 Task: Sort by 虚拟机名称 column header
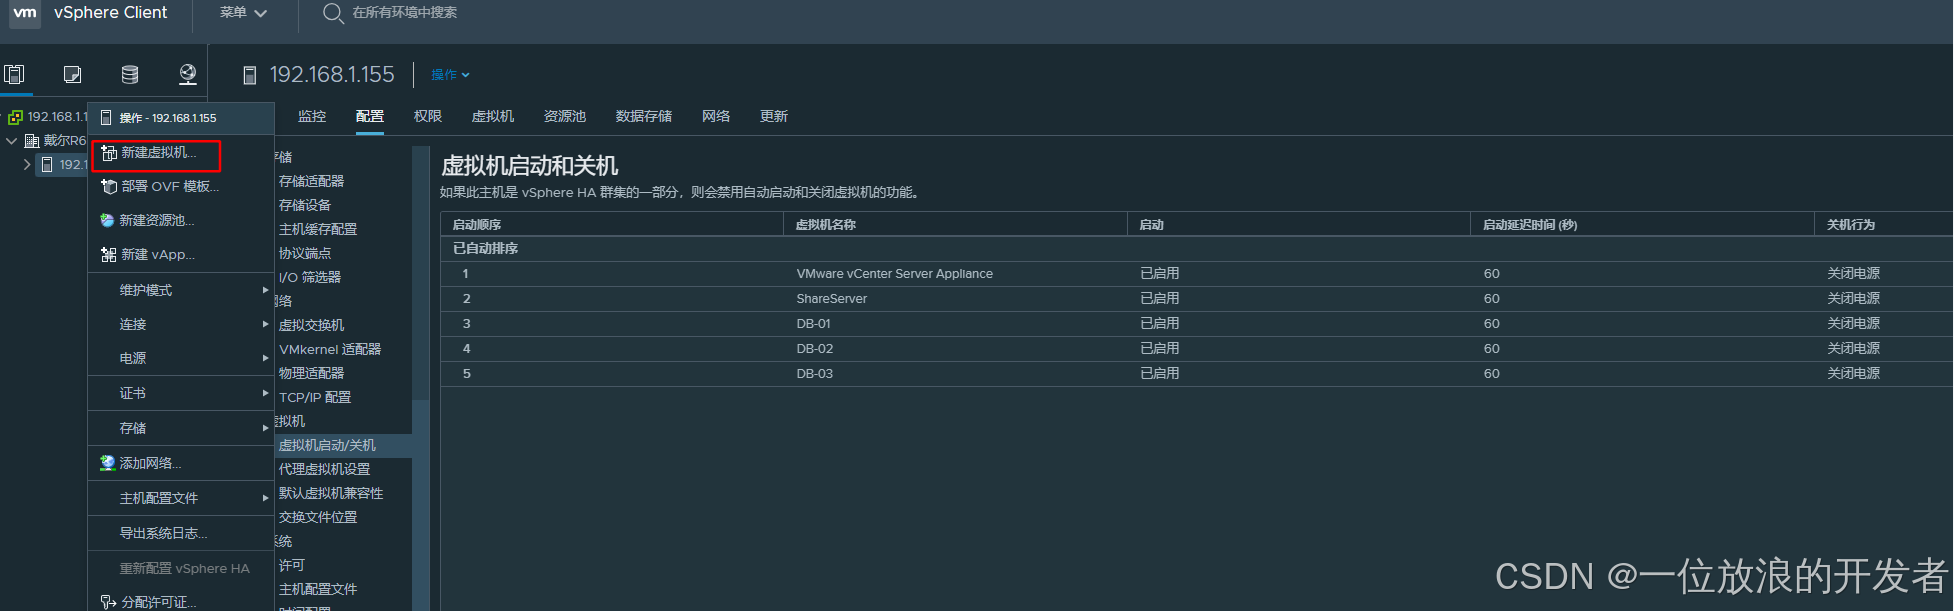click(x=955, y=224)
